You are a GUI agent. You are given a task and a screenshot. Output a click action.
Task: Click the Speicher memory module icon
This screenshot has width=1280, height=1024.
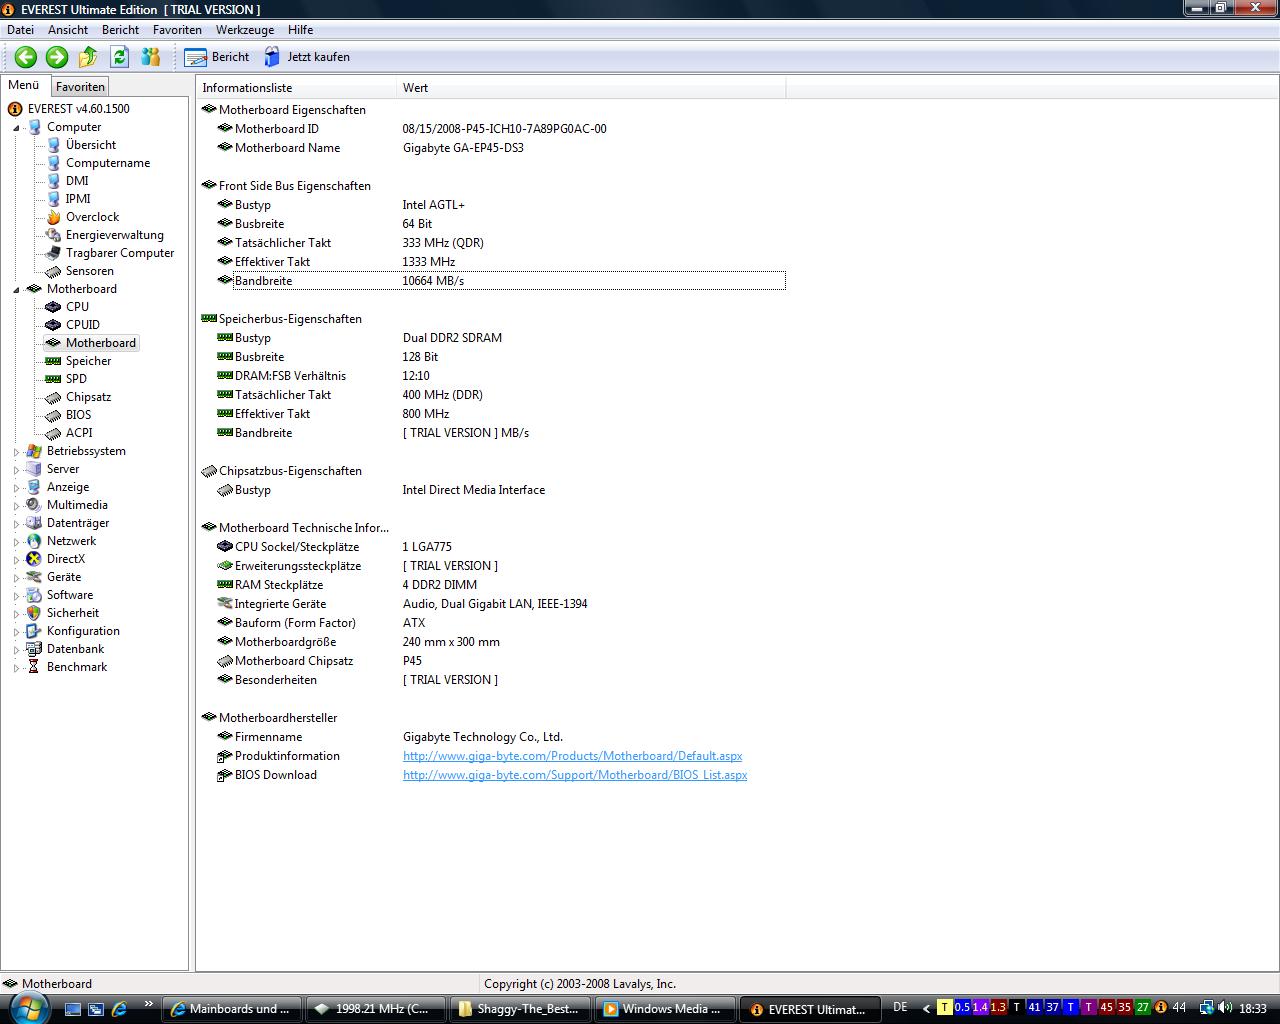pyautogui.click(x=53, y=361)
